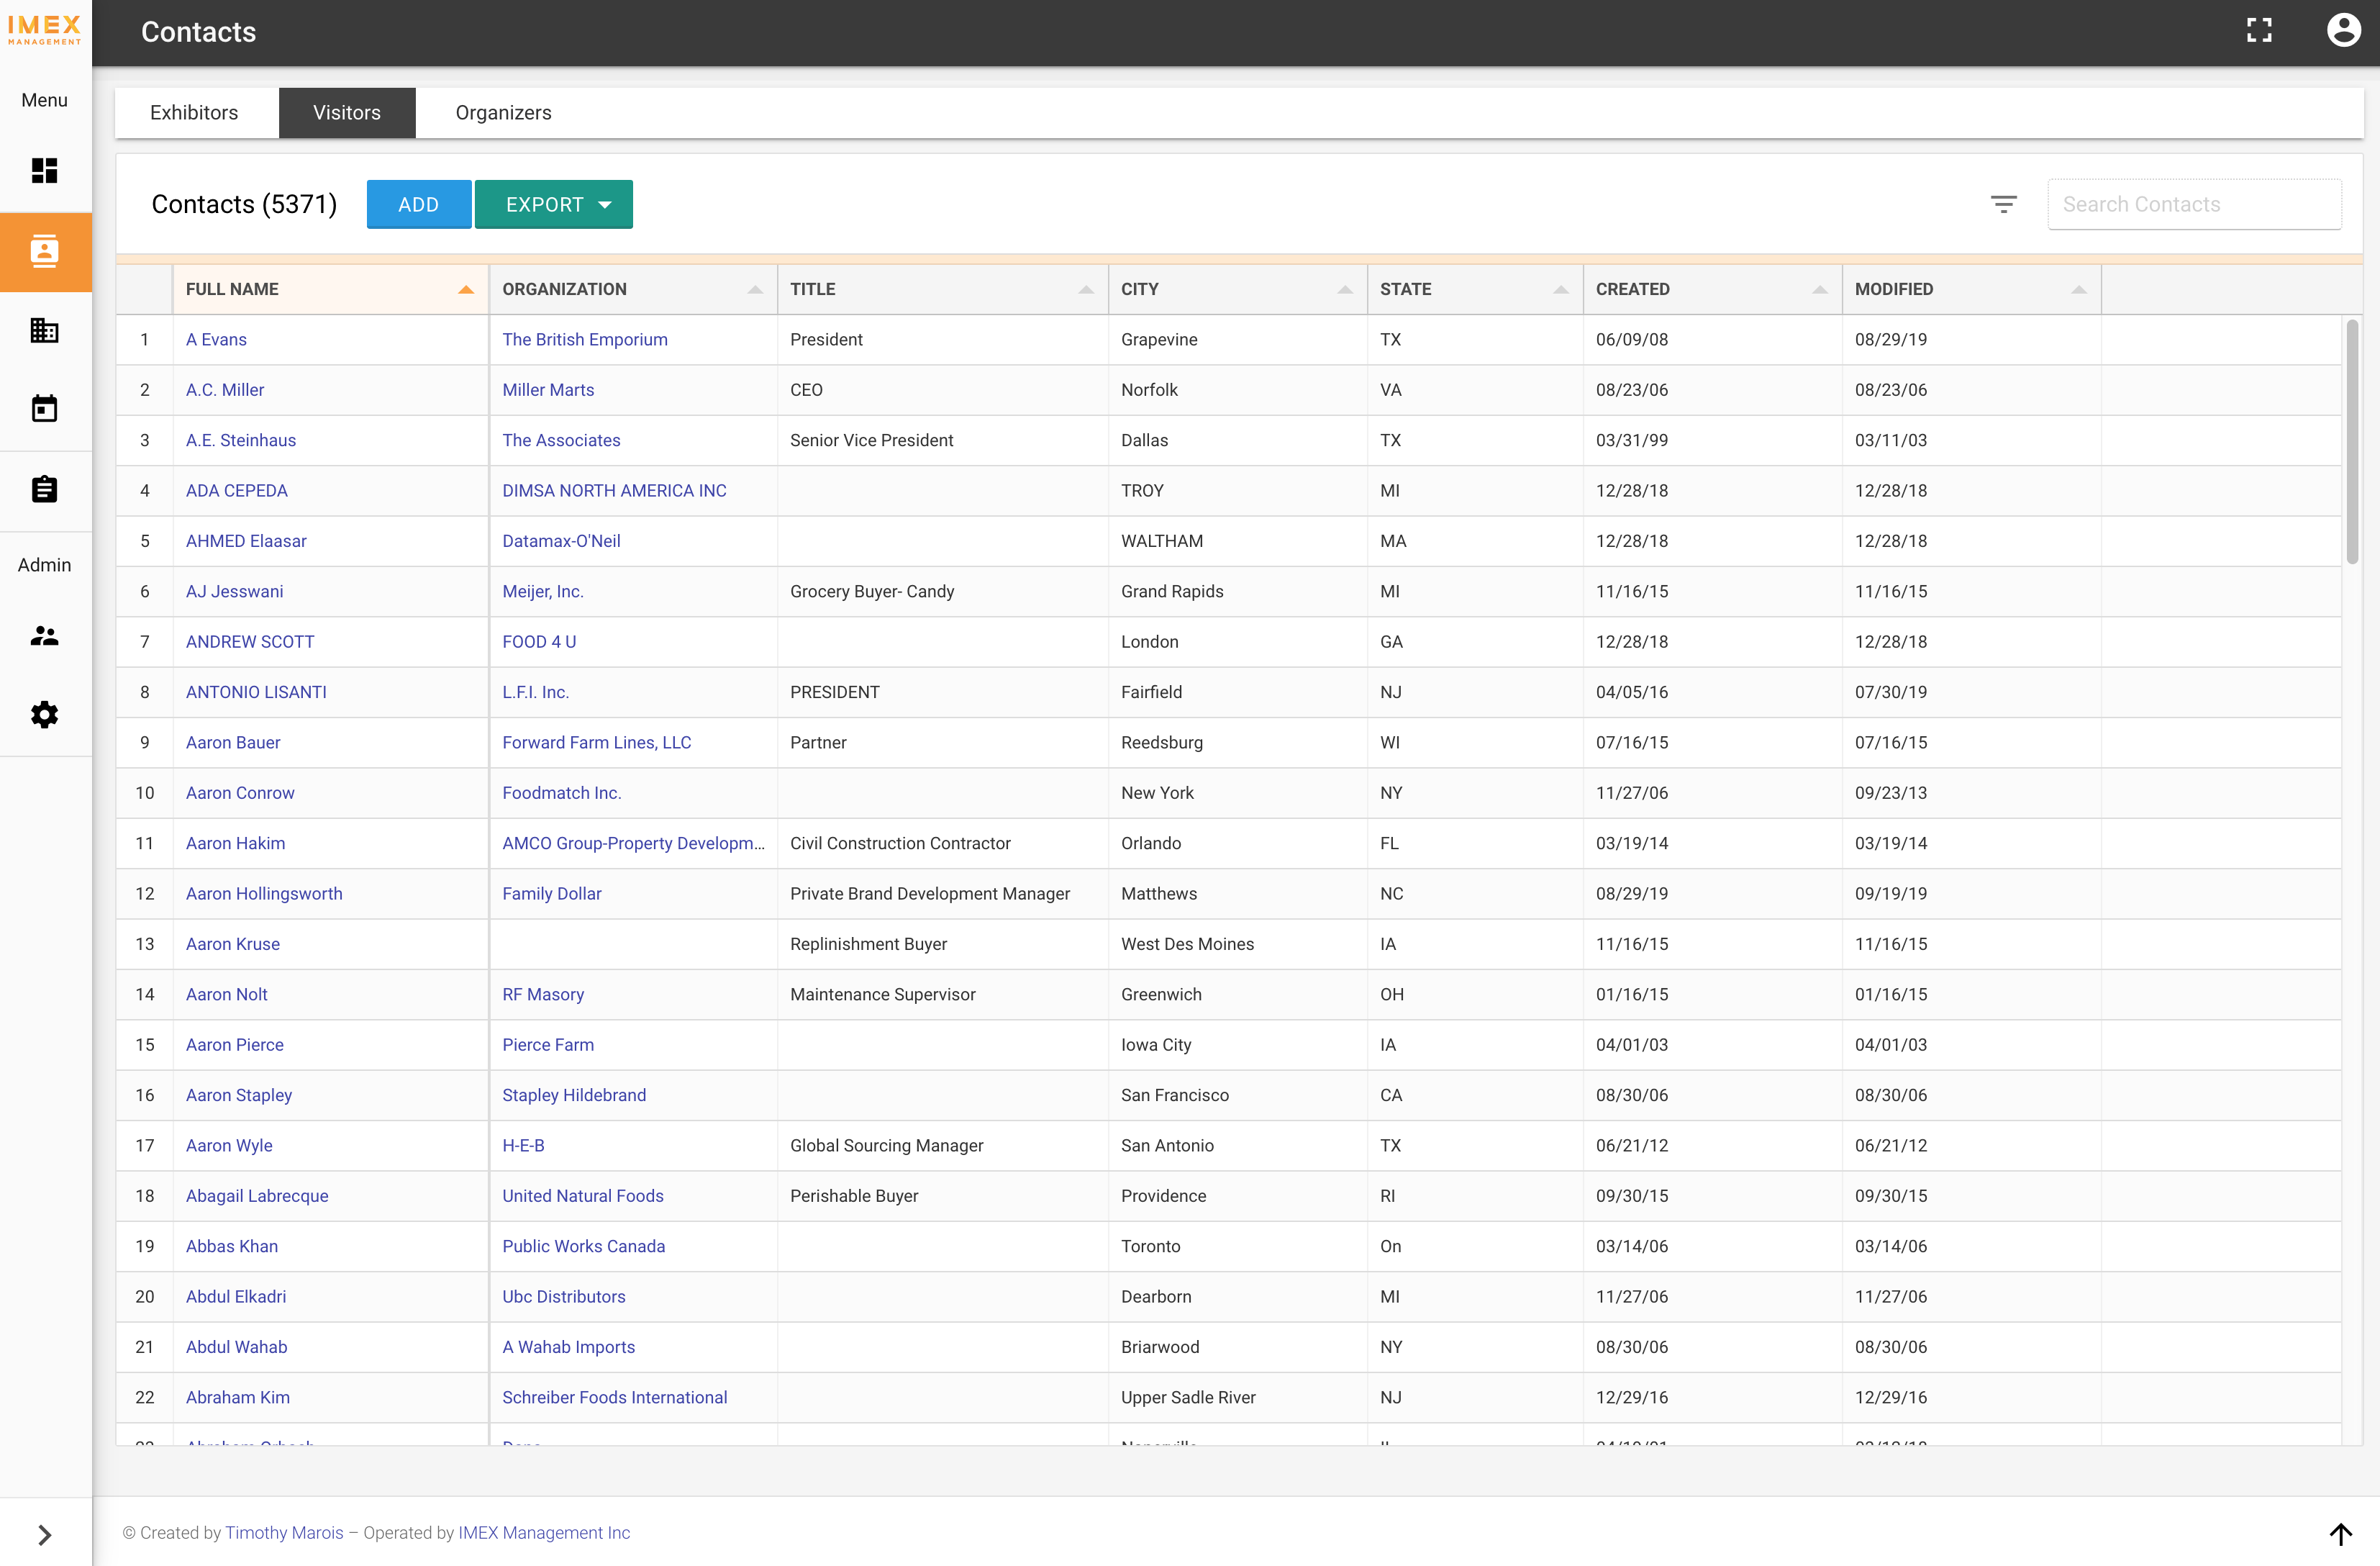Click the ADD button to create a contact
Viewport: 2380px width, 1566px height.
(x=418, y=203)
